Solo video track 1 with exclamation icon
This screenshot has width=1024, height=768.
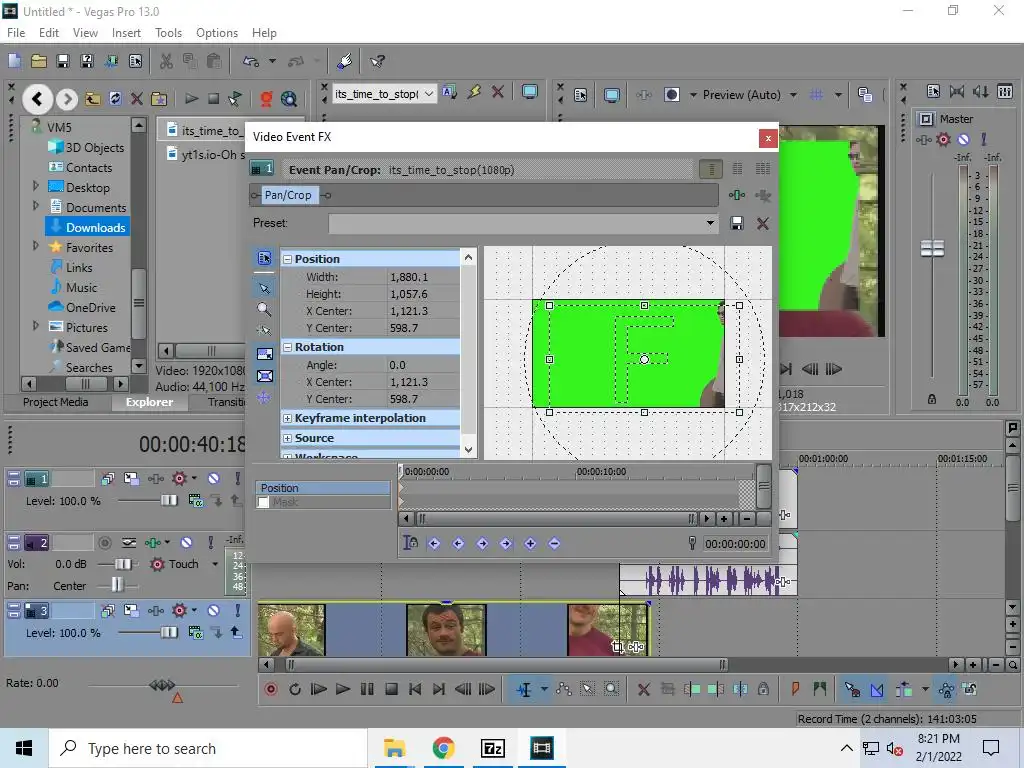[x=238, y=479]
